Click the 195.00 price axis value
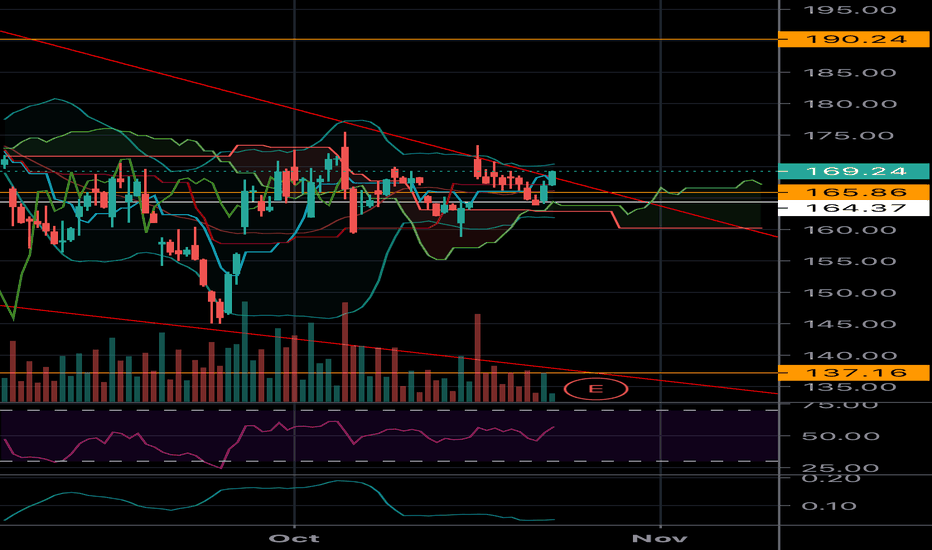932x550 pixels. 849,10
